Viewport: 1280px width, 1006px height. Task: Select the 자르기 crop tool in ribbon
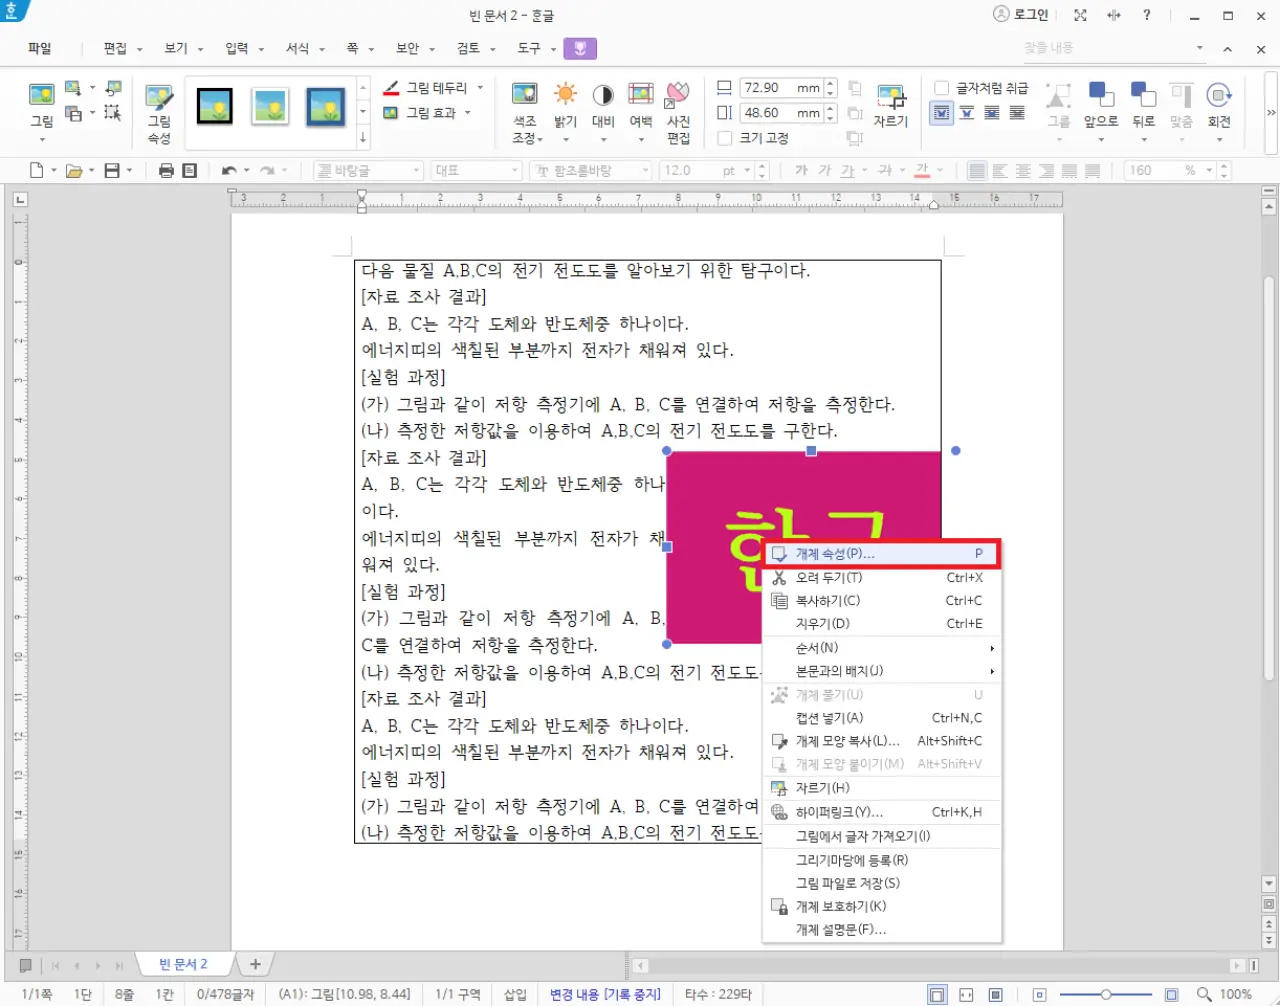890,106
